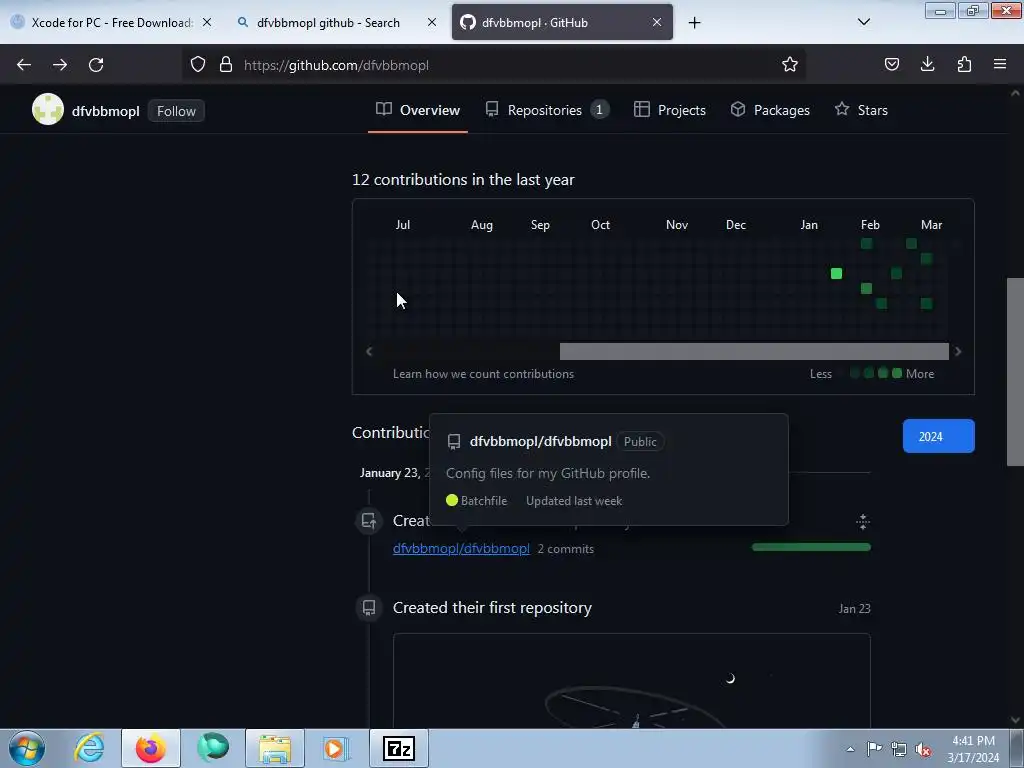Open the shield tracking protection icon
Viewport: 1024px width, 768px height.
198,64
